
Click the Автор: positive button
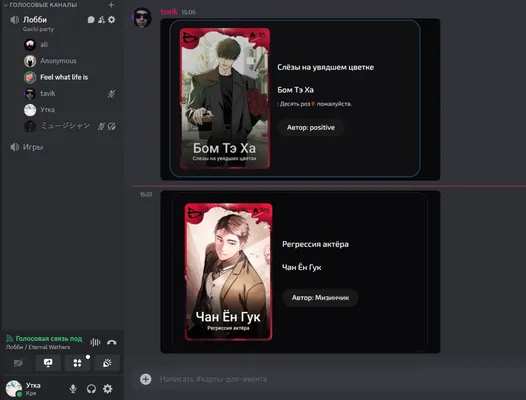(x=311, y=128)
